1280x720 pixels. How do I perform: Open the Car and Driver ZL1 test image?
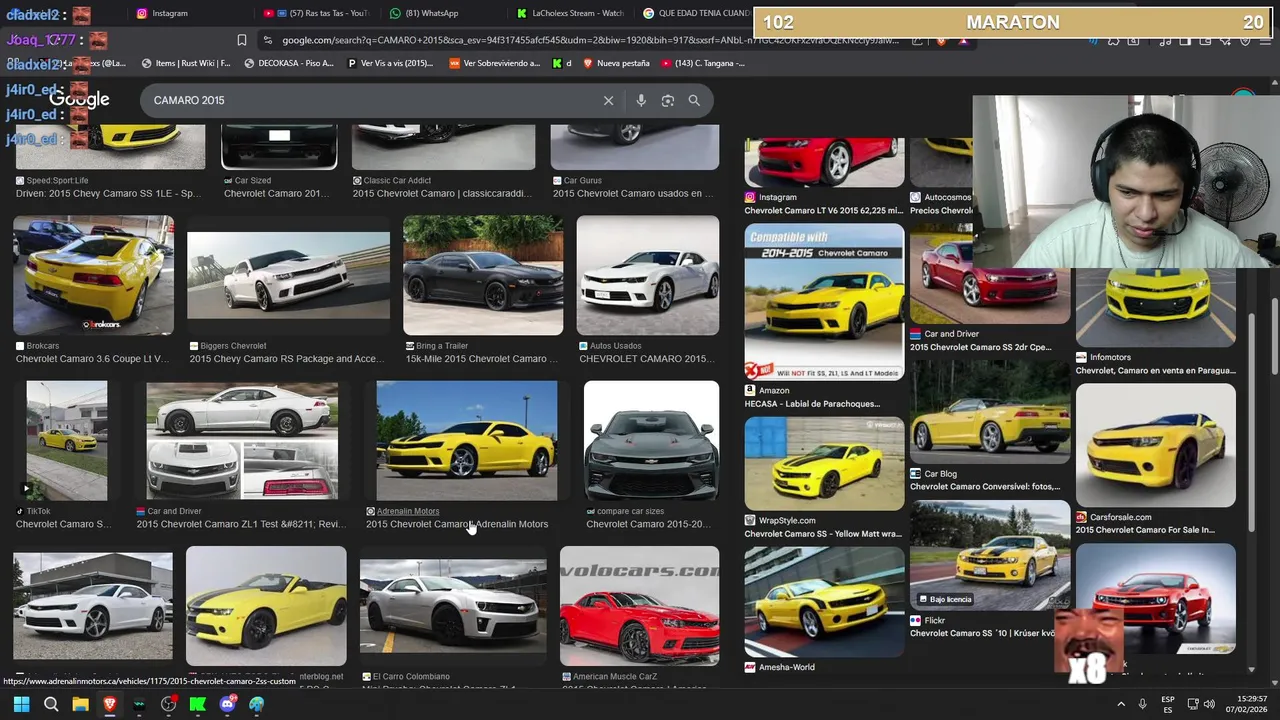242,440
